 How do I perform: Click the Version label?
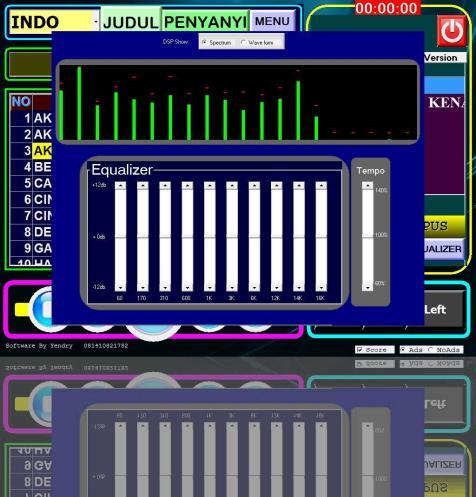coord(444,58)
